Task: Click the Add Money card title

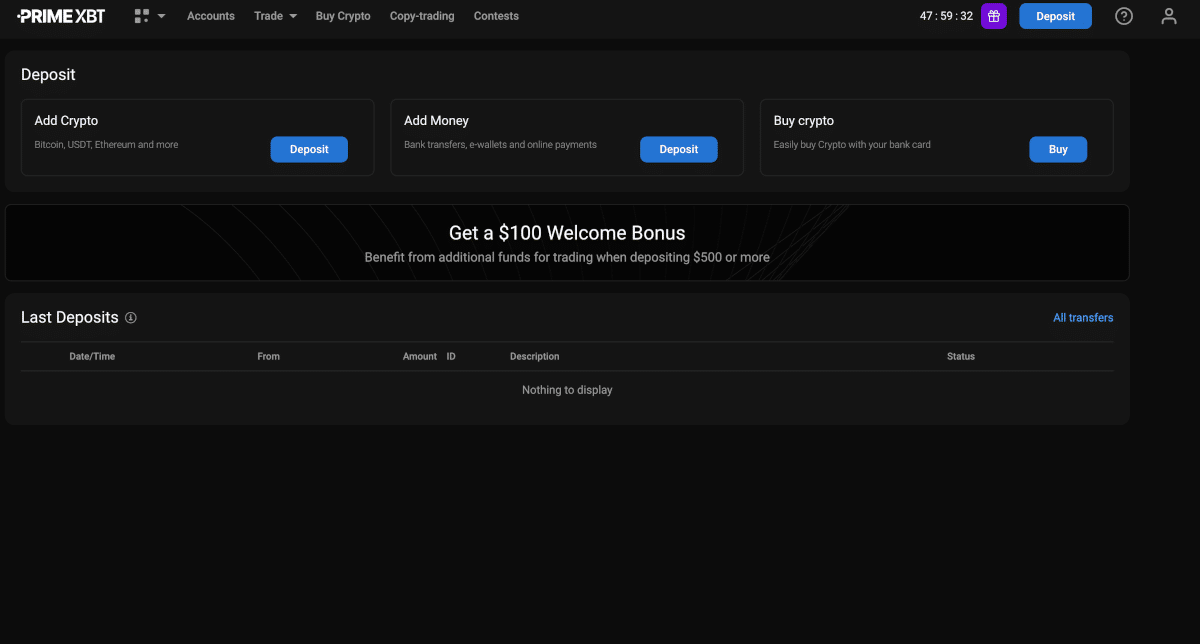Action: [x=436, y=121]
